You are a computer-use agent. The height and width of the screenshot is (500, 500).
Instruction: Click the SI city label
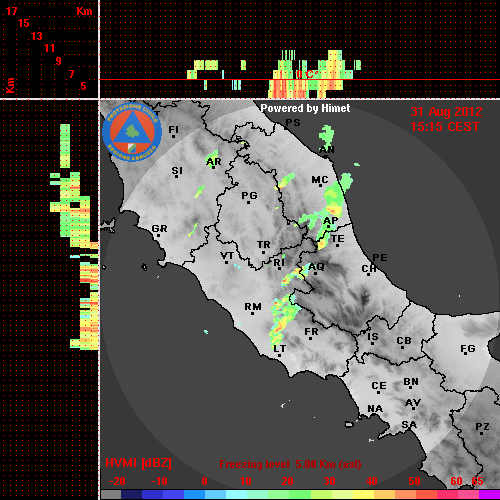click(x=177, y=171)
